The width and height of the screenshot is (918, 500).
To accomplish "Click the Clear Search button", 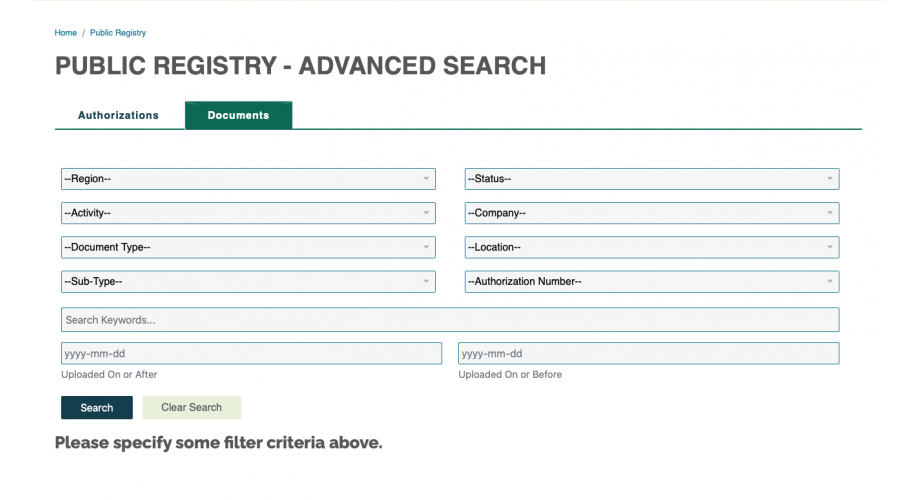I will coord(191,407).
